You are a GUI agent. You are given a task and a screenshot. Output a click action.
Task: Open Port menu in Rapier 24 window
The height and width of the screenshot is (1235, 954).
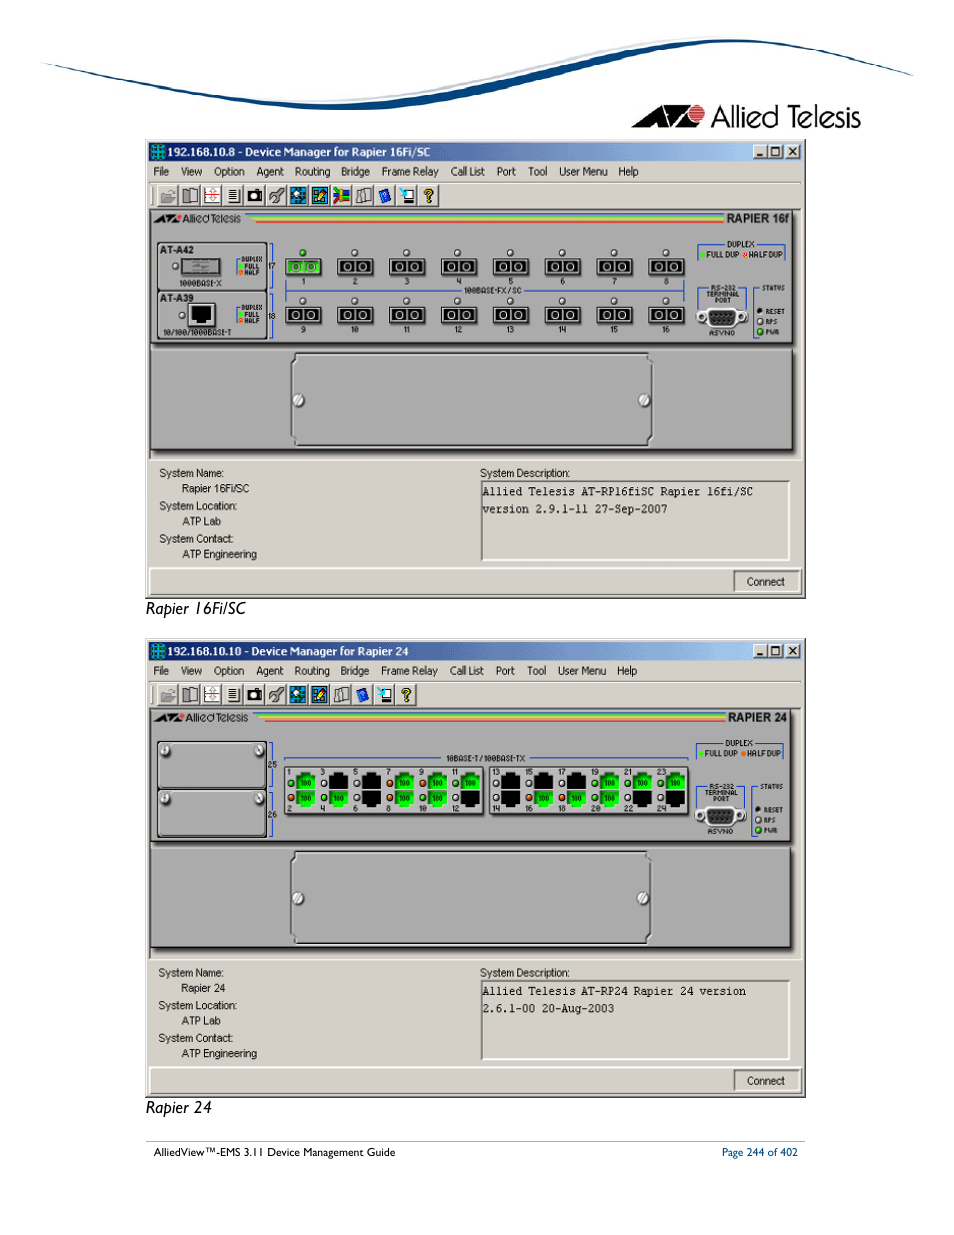(505, 671)
